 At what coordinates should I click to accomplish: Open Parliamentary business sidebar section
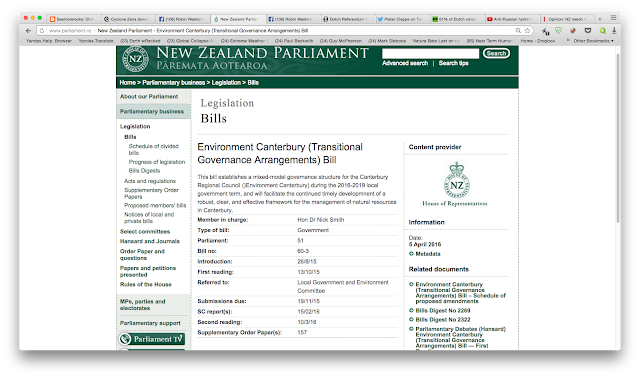click(153, 111)
